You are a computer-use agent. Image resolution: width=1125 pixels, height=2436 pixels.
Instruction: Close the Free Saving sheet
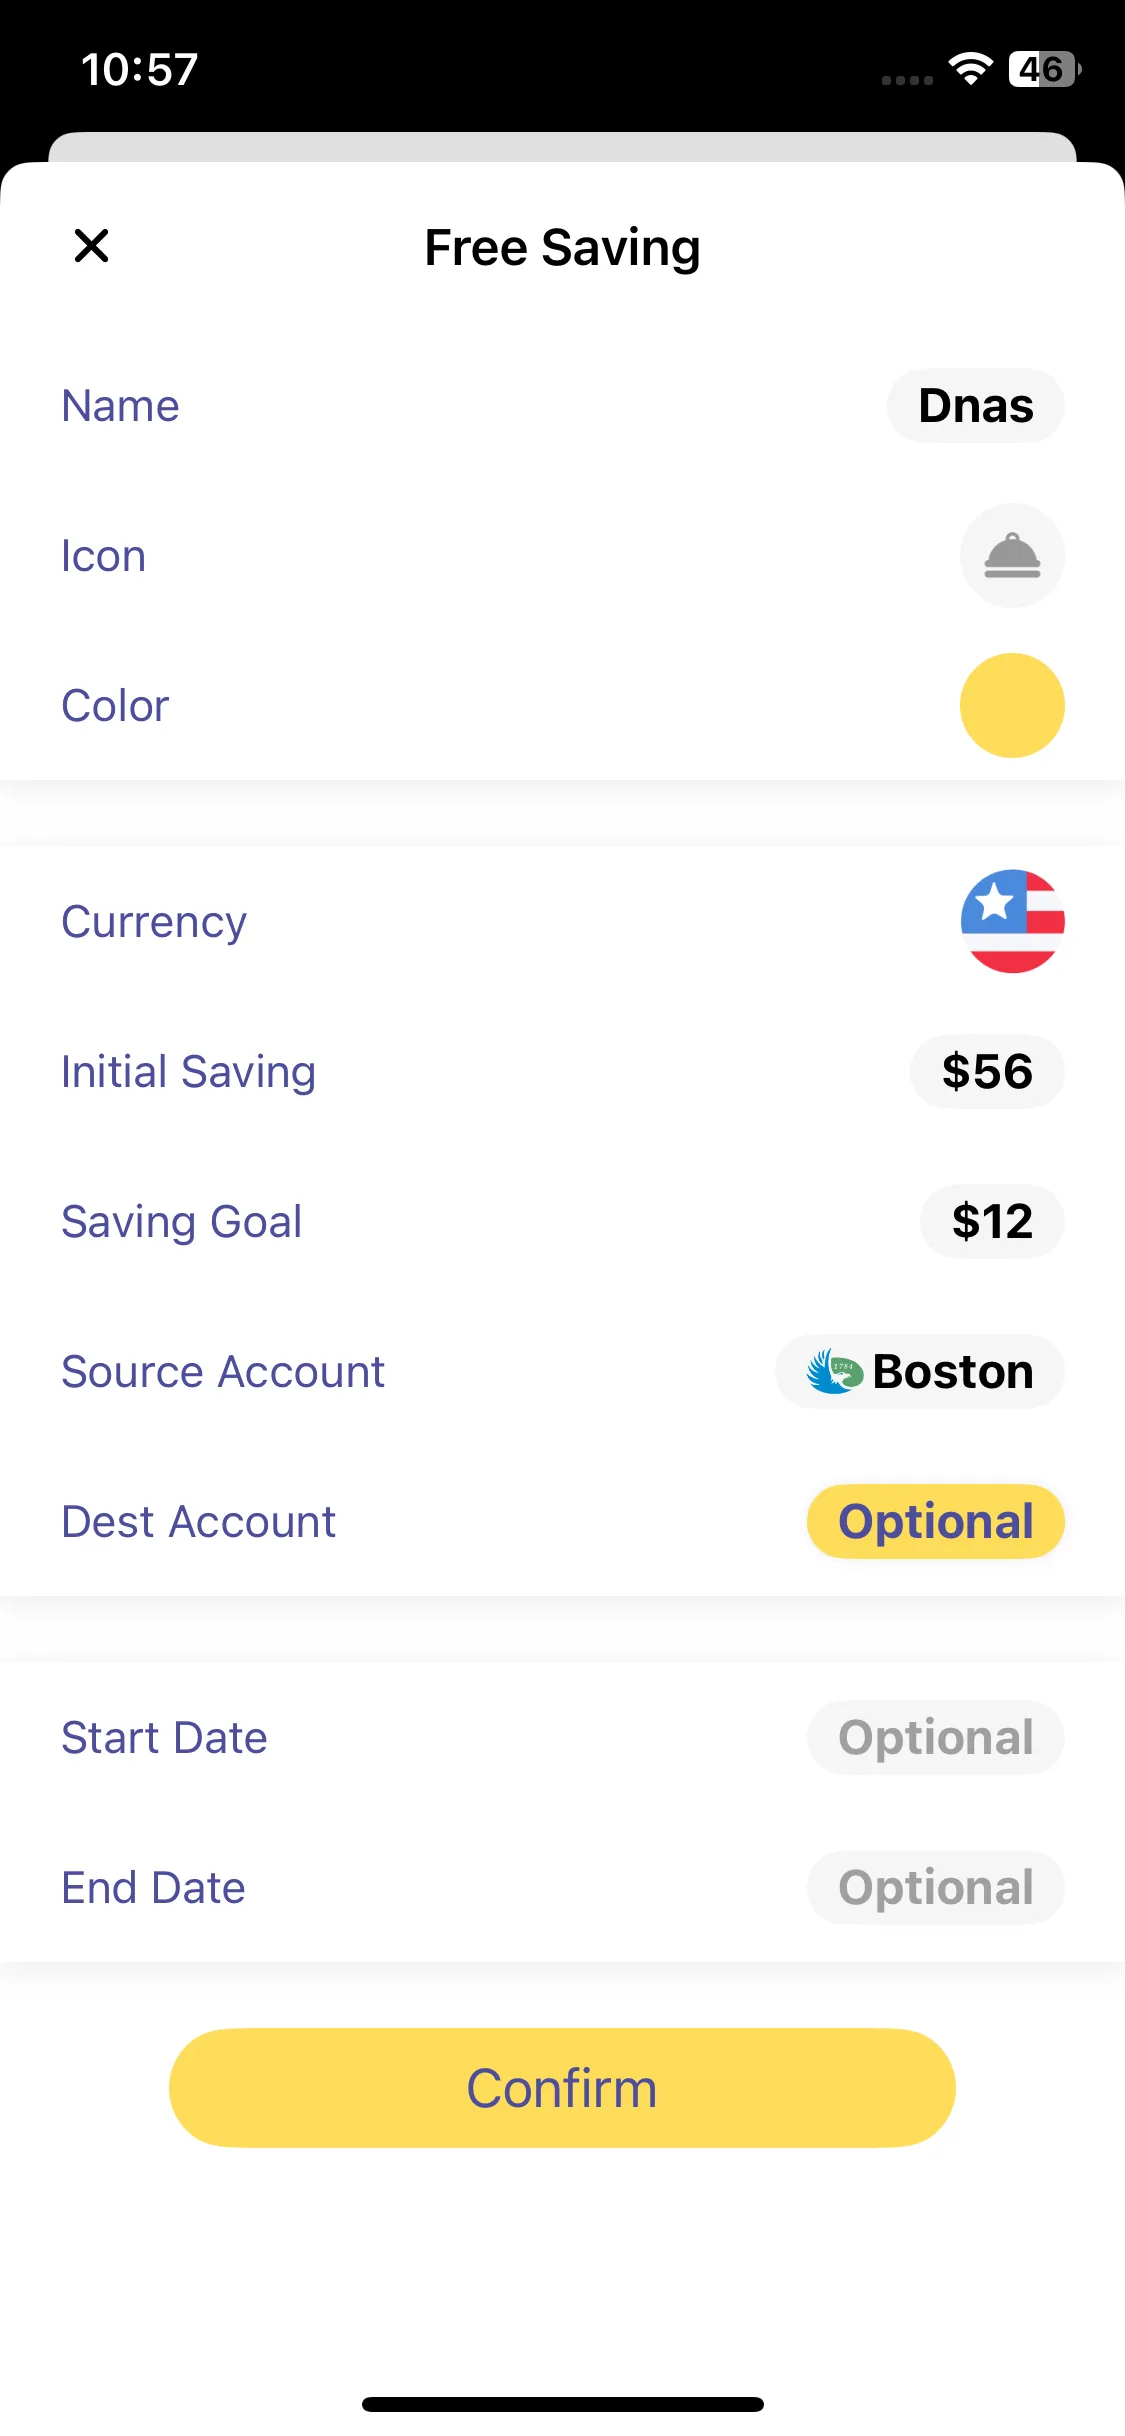(x=91, y=246)
